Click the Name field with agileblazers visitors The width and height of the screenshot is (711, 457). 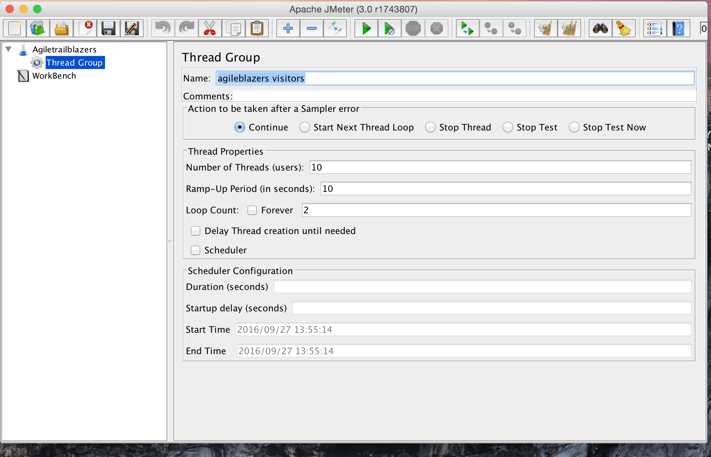[455, 78]
